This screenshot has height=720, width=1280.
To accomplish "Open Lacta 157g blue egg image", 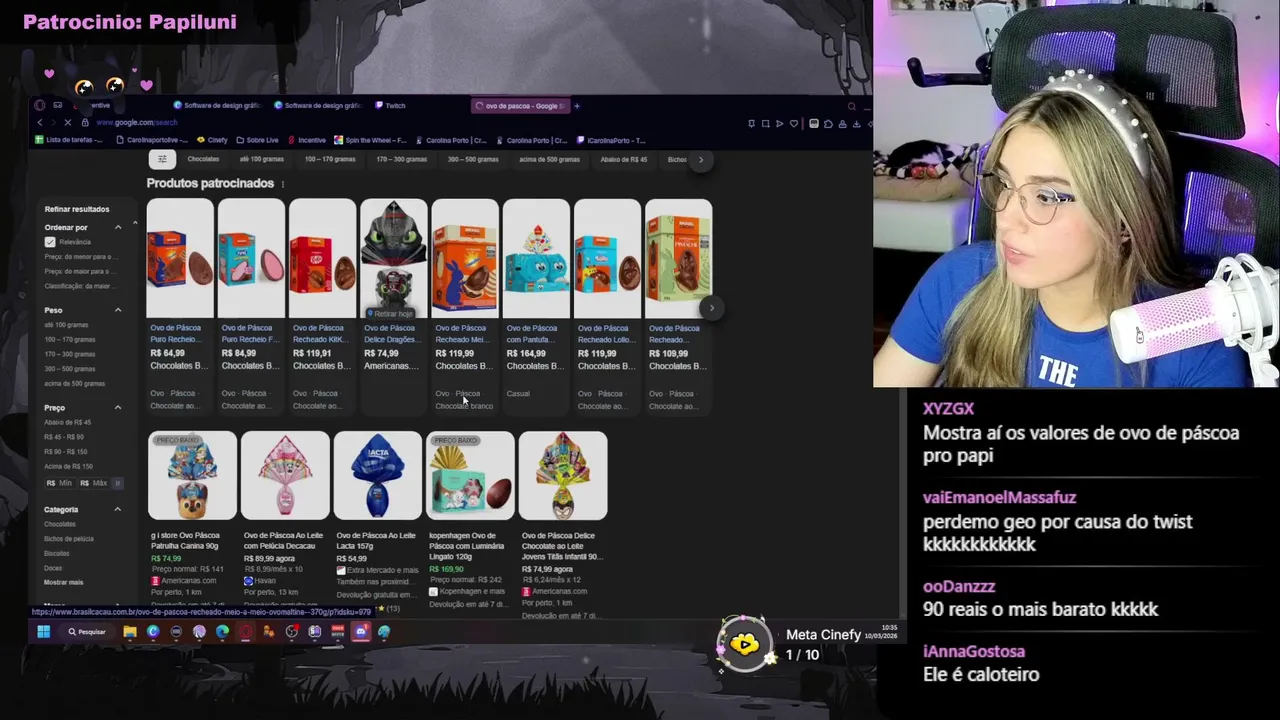I will [x=378, y=476].
